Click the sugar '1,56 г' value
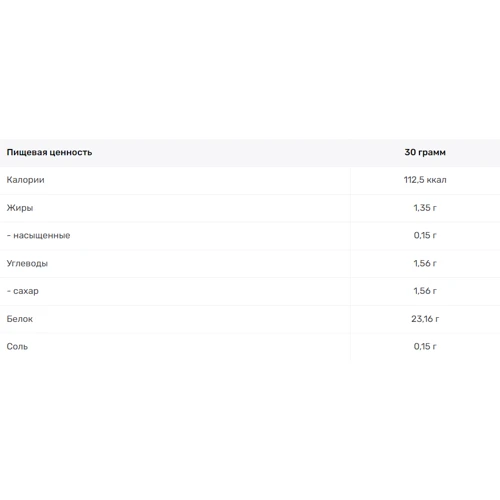This screenshot has width=500, height=500. (425, 291)
